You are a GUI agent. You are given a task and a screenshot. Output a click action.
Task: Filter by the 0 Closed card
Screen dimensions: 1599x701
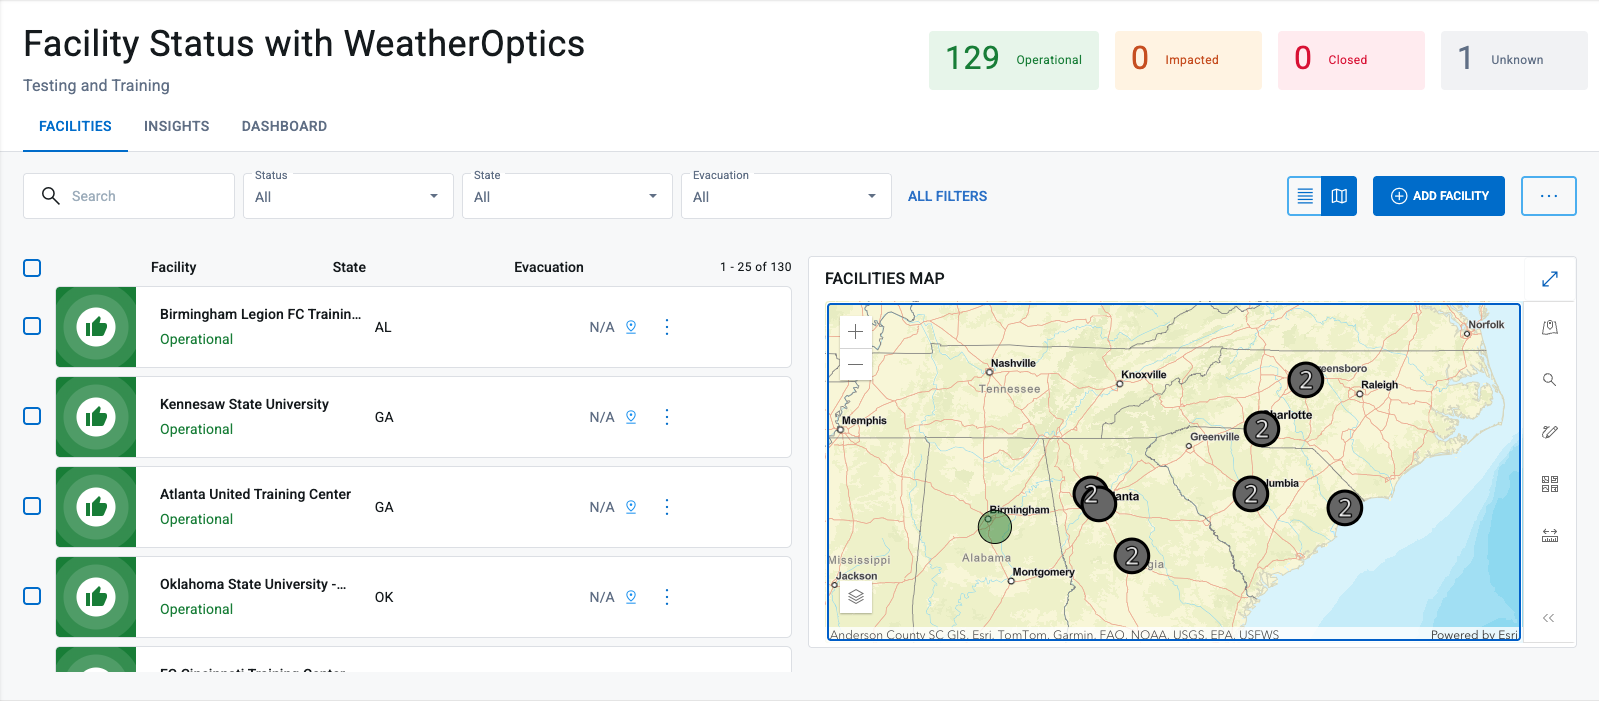(x=1351, y=60)
